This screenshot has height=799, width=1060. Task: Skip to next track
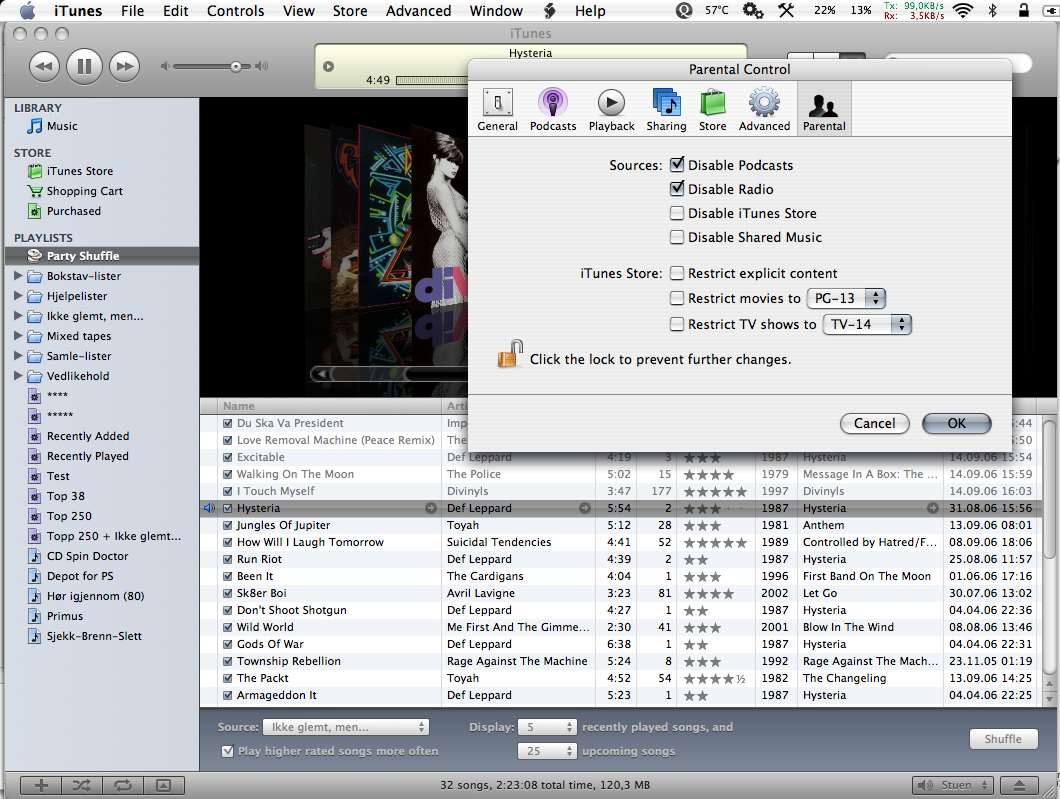pyautogui.click(x=124, y=66)
